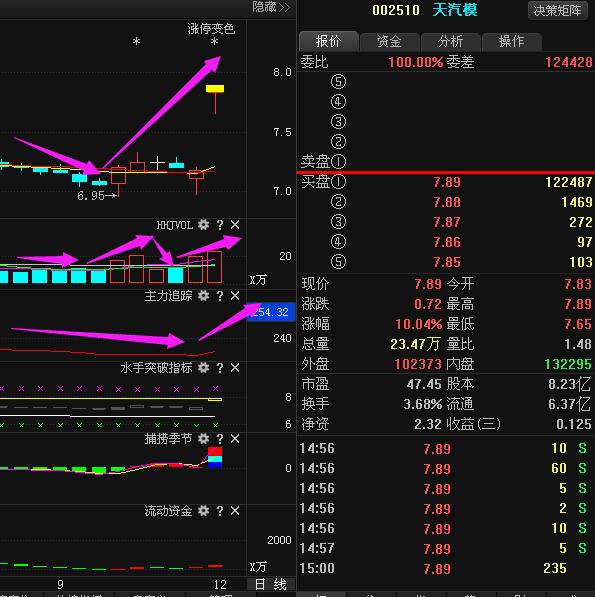
Task: Collapse side panel with 隐藏 arrows
Action: [x=271, y=7]
